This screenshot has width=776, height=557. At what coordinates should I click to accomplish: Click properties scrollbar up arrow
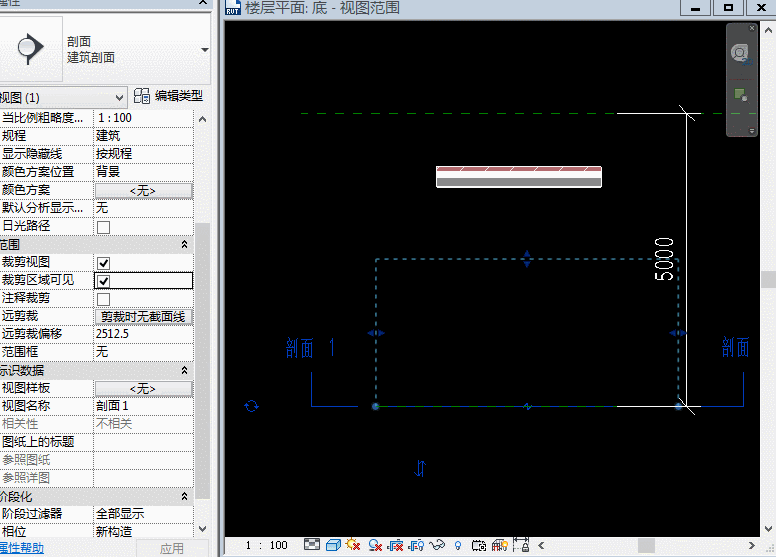[x=202, y=119]
